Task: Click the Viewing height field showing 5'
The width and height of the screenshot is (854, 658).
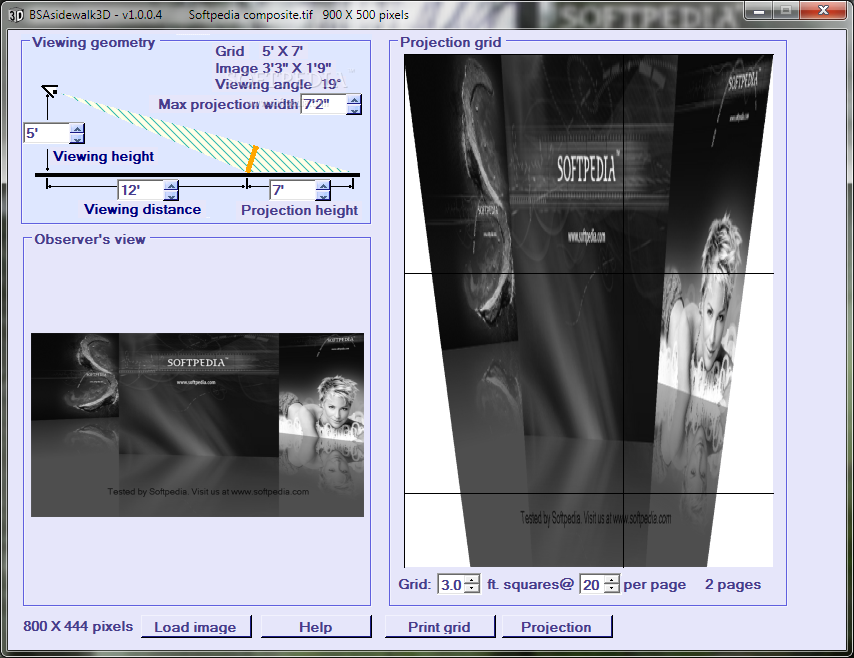Action: [47, 133]
